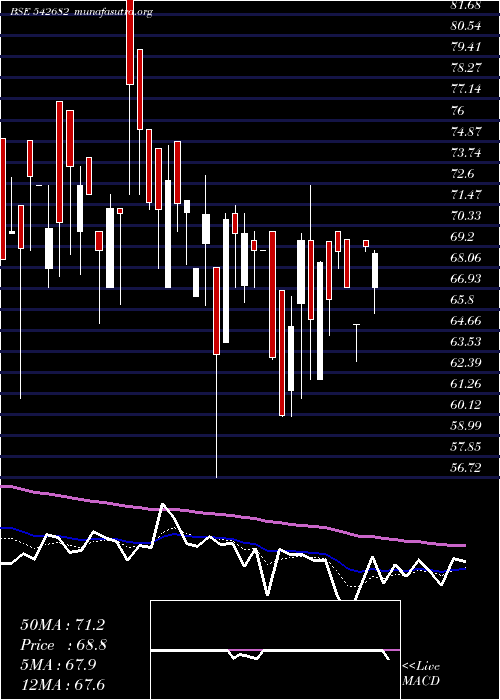500x700 pixels.
Task: Click the <<Live MACD label
Action: (421, 673)
